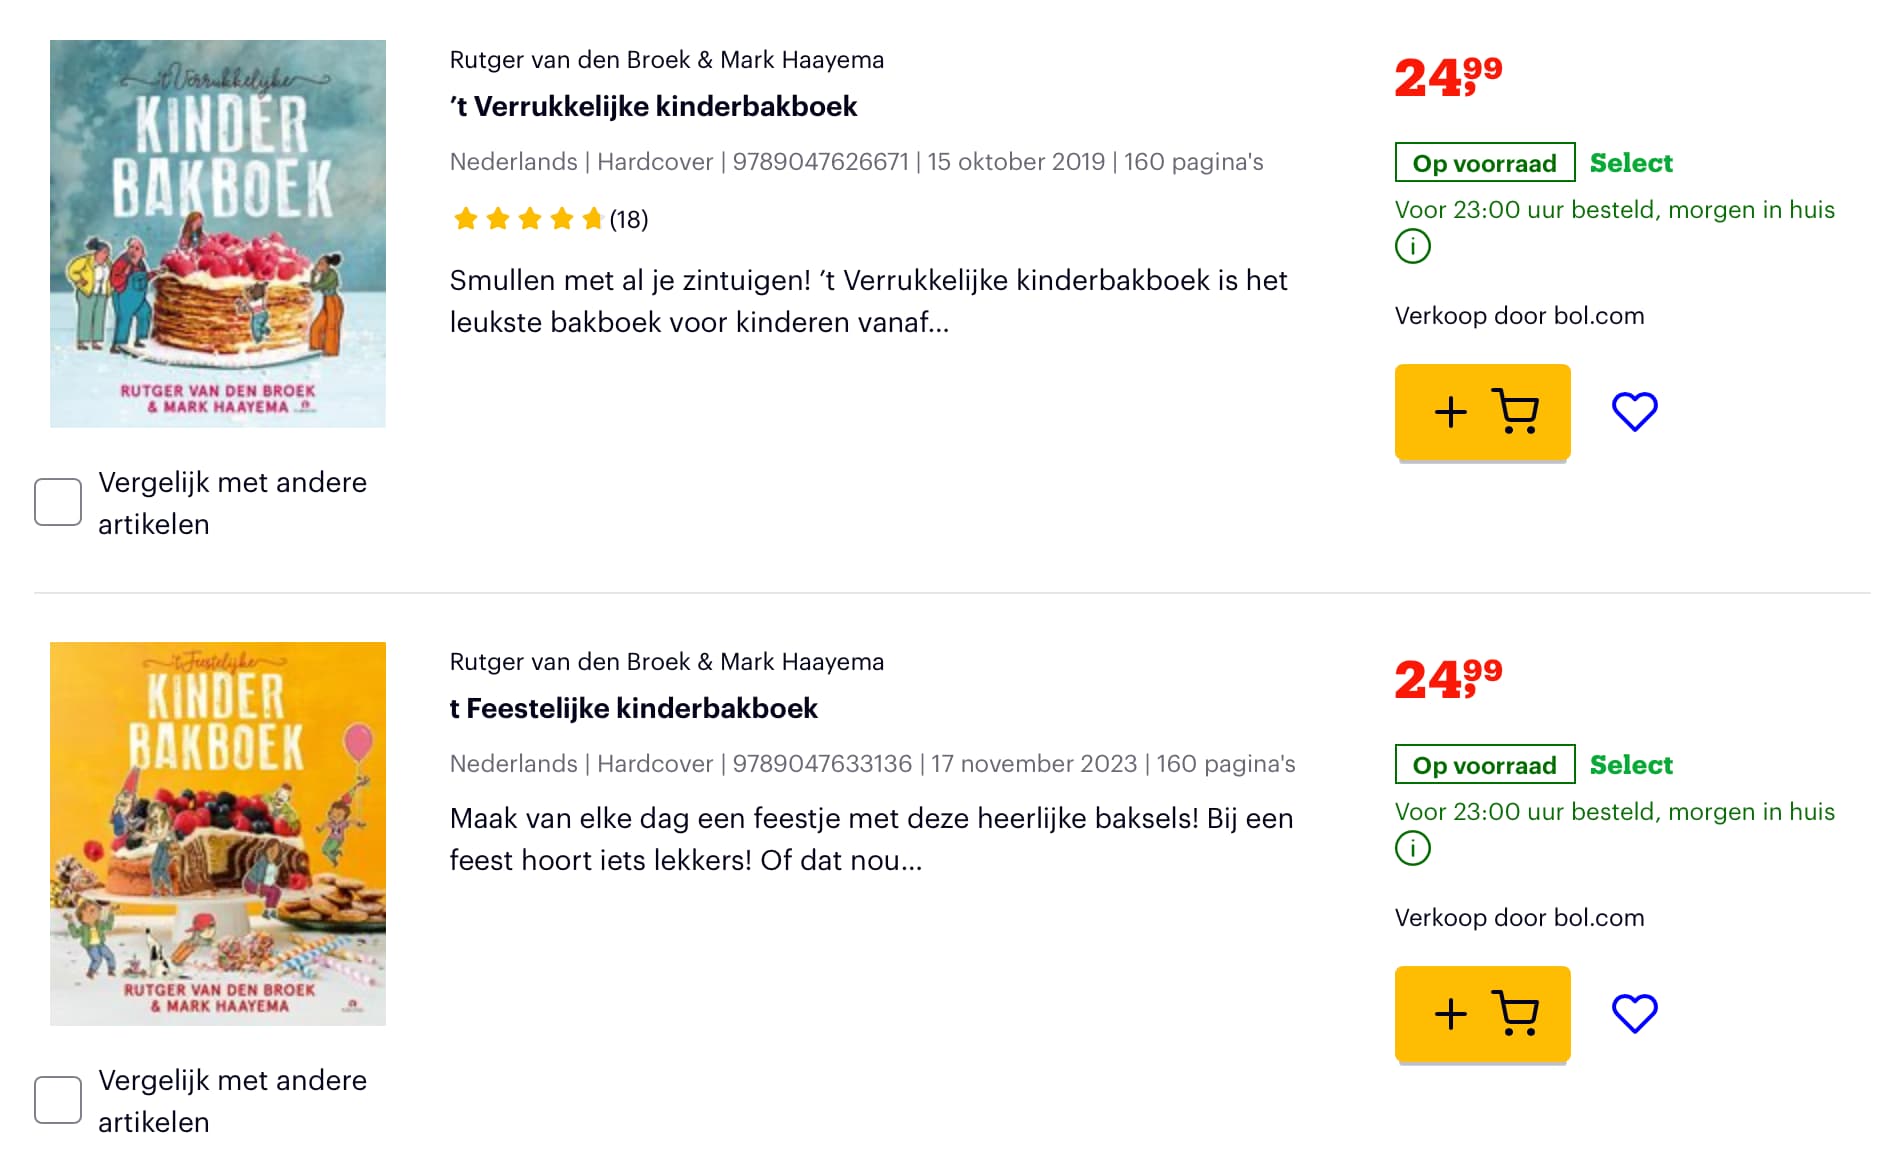
Task: Click Select label for second book
Action: [1631, 765]
